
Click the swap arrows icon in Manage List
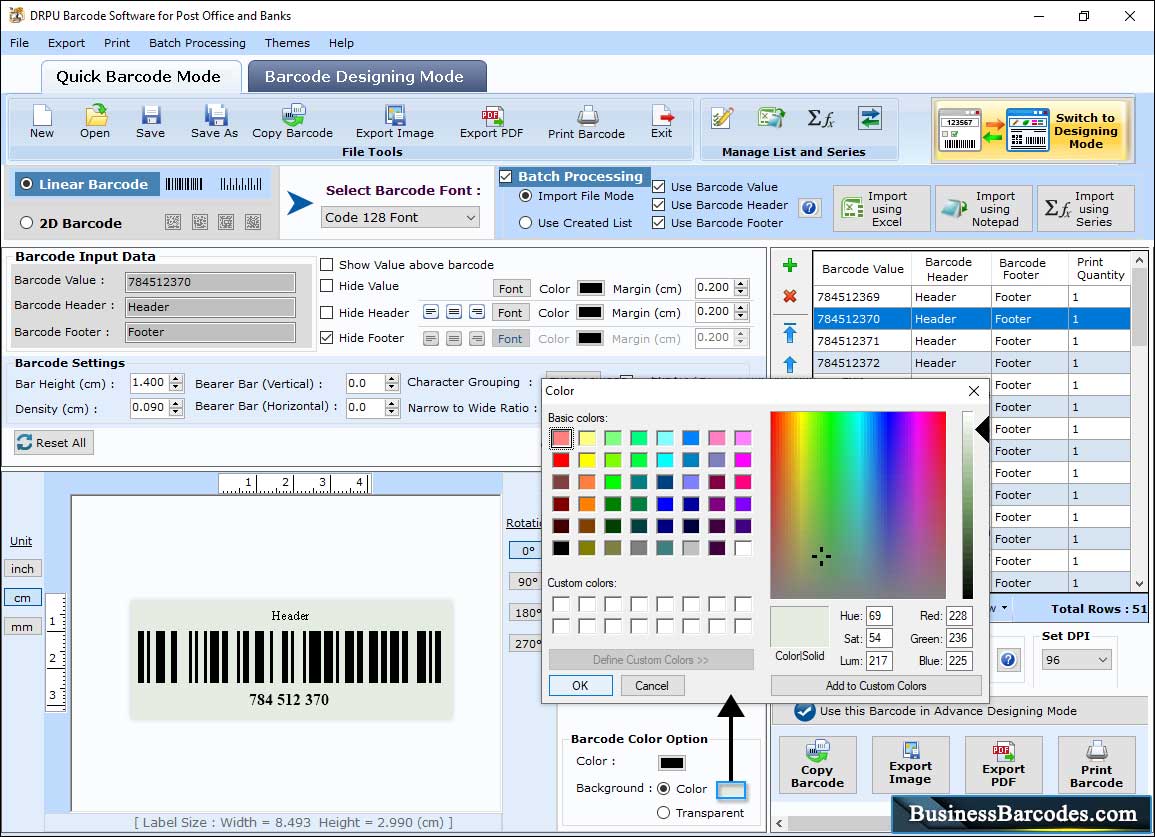[x=870, y=118]
